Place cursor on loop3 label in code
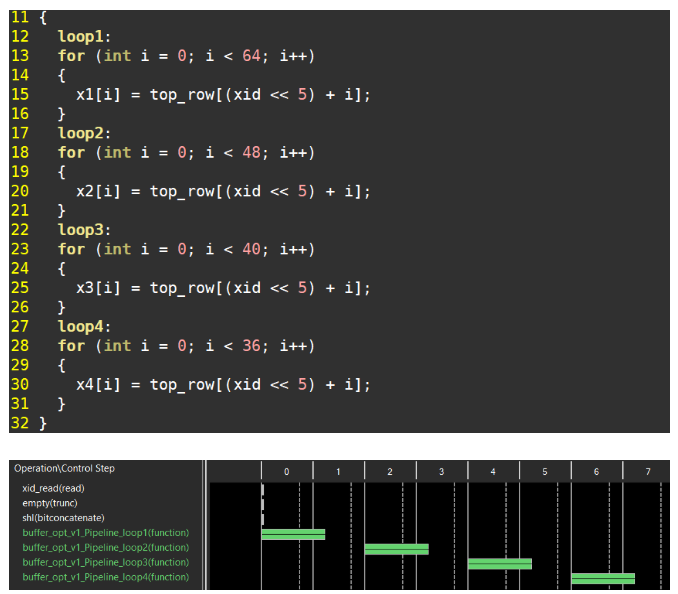Viewport: 678px width, 594px height. click(84, 230)
